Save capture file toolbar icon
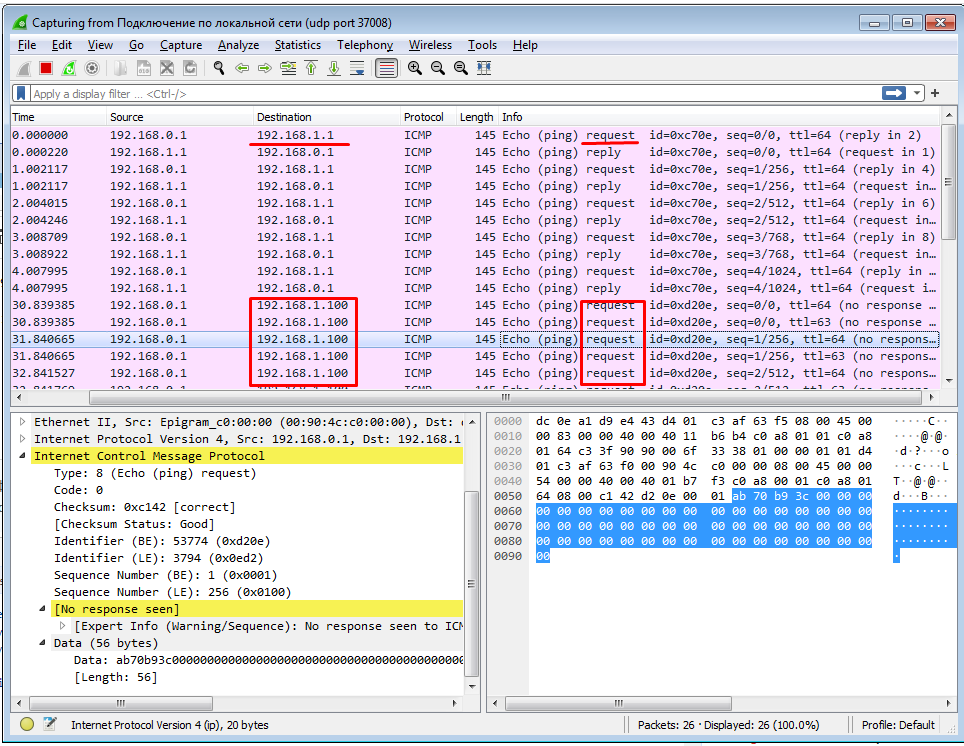This screenshot has width=964, height=746. [x=143, y=68]
